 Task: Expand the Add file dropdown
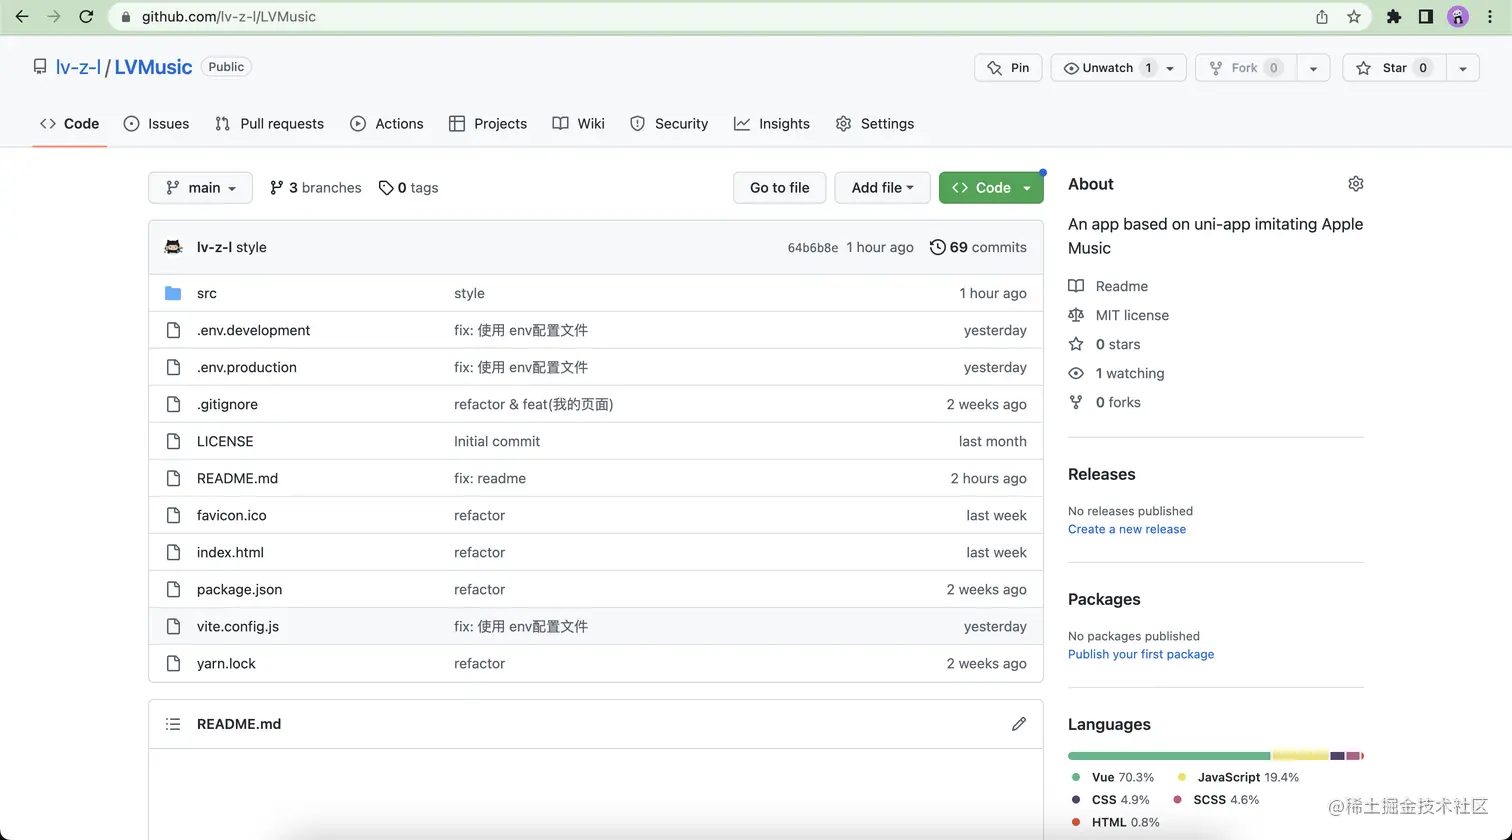tap(882, 188)
